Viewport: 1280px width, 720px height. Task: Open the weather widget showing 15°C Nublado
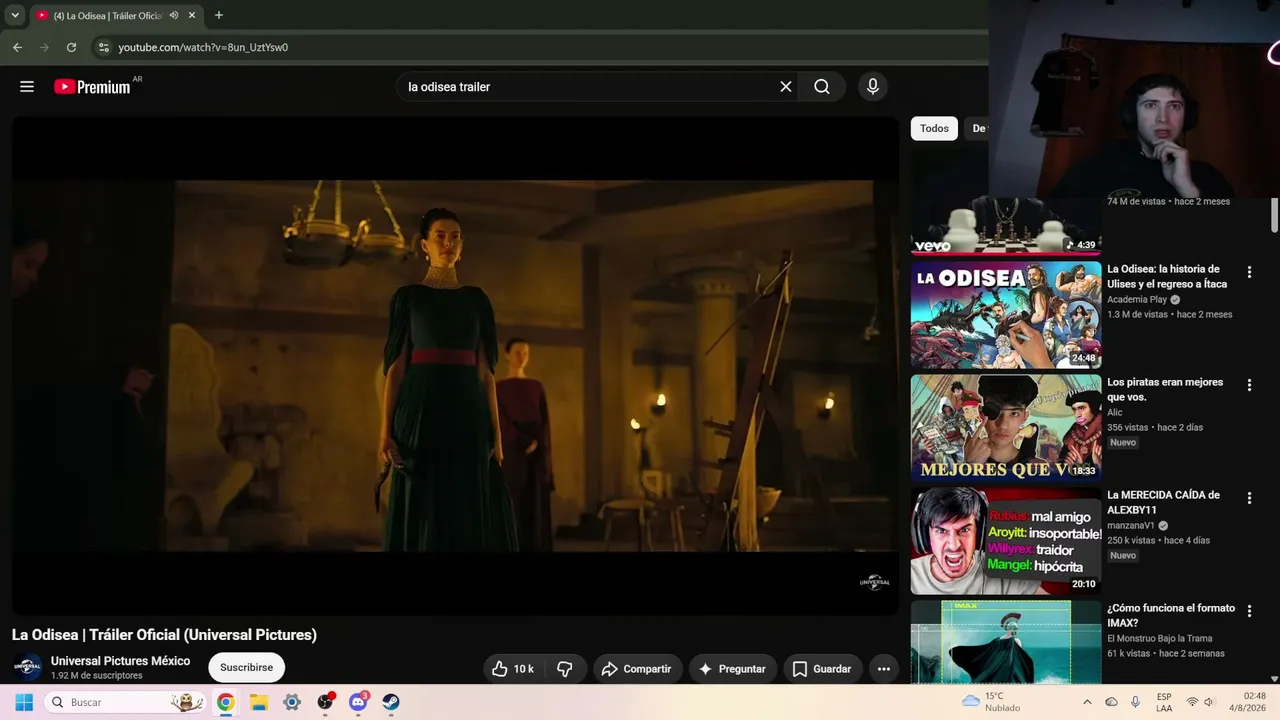coord(991,702)
